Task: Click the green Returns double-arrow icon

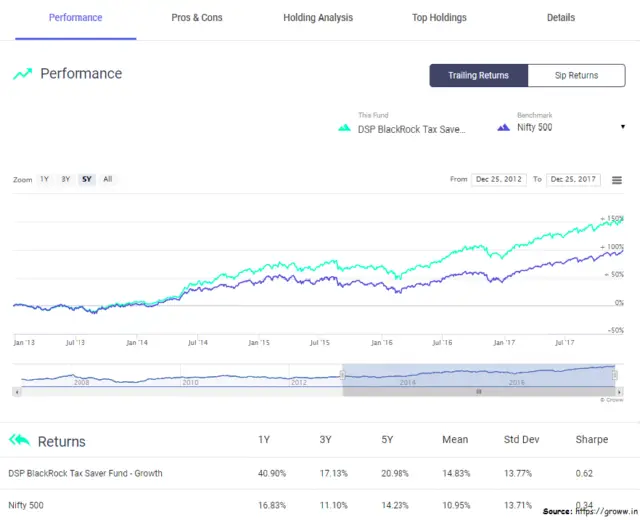Action: tap(20, 440)
